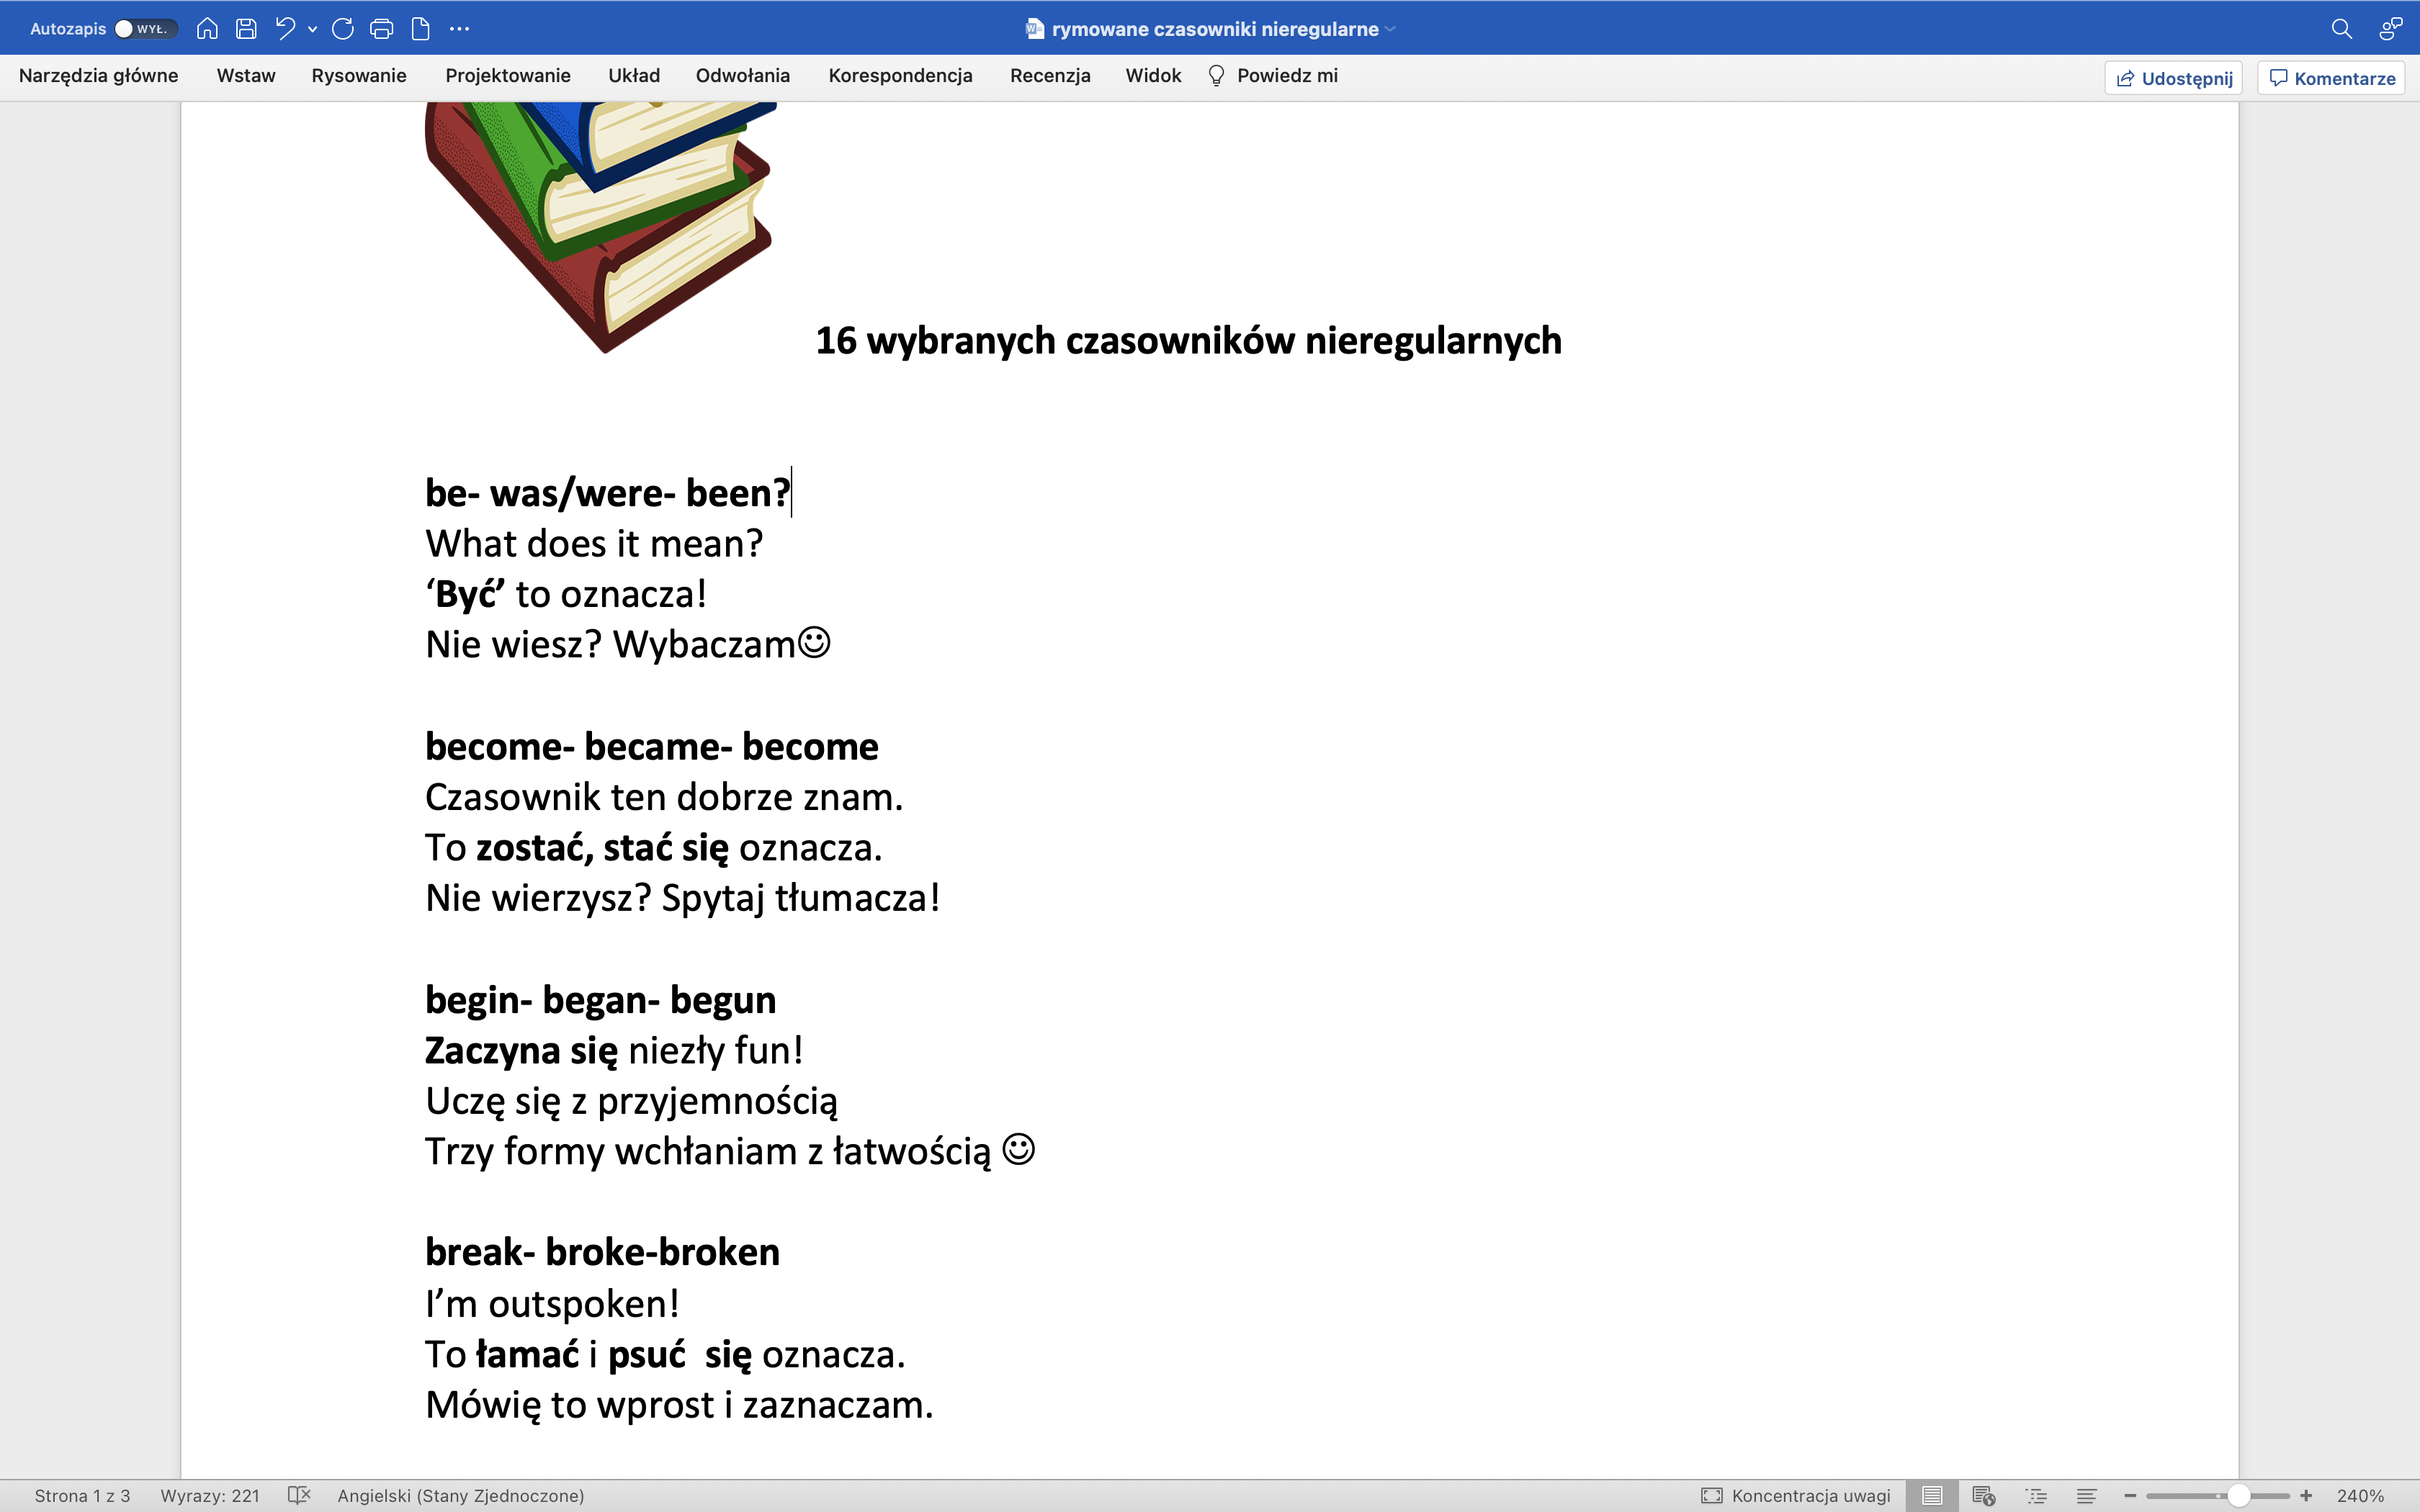This screenshot has width=2420, height=1512.
Task: Select the Print Layout view button
Action: point(1932,1495)
